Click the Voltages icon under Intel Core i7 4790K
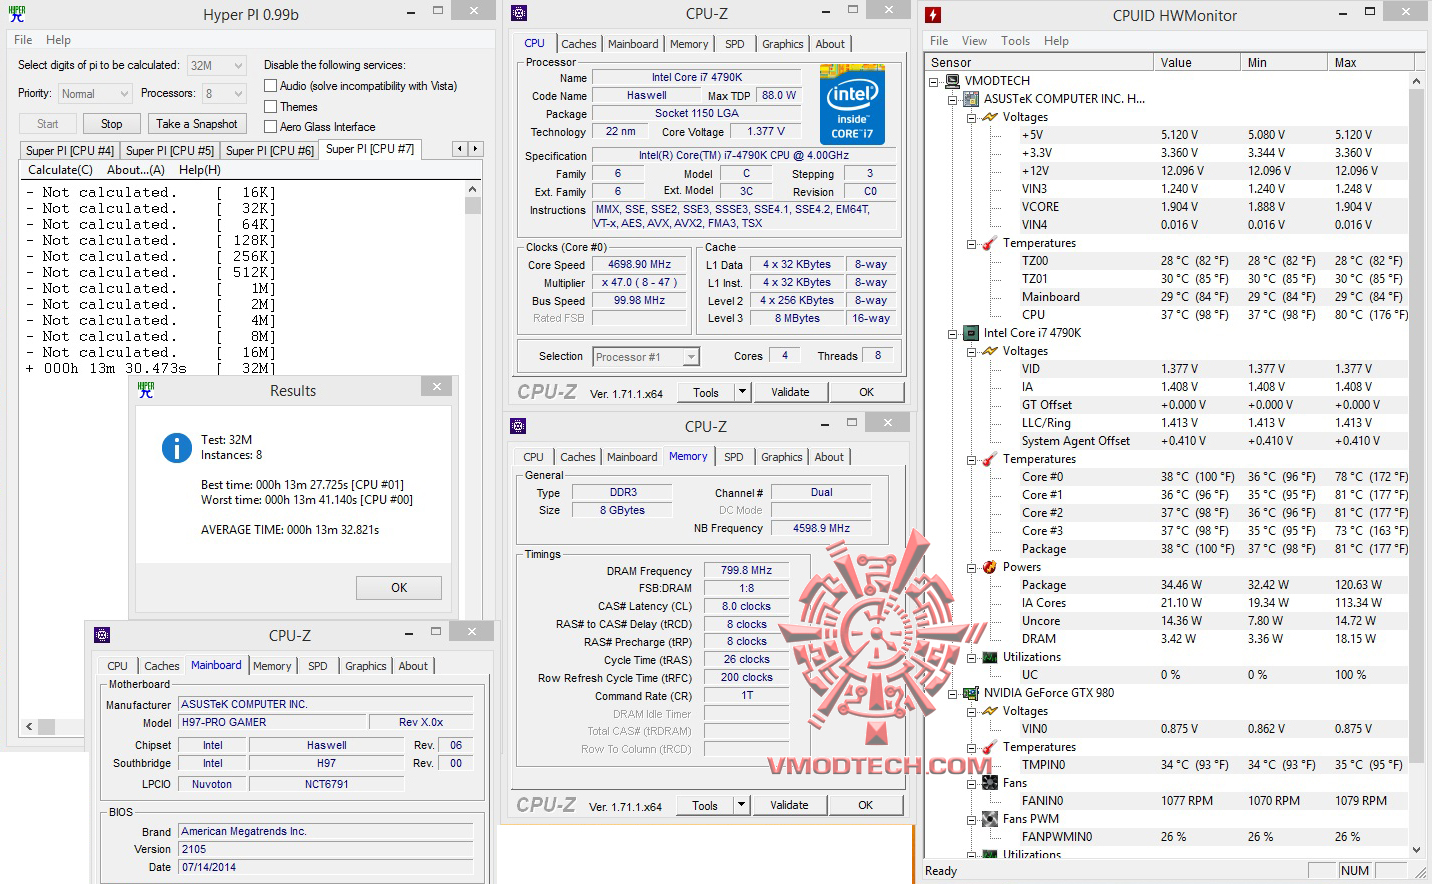The width and height of the screenshot is (1432, 884). click(990, 351)
